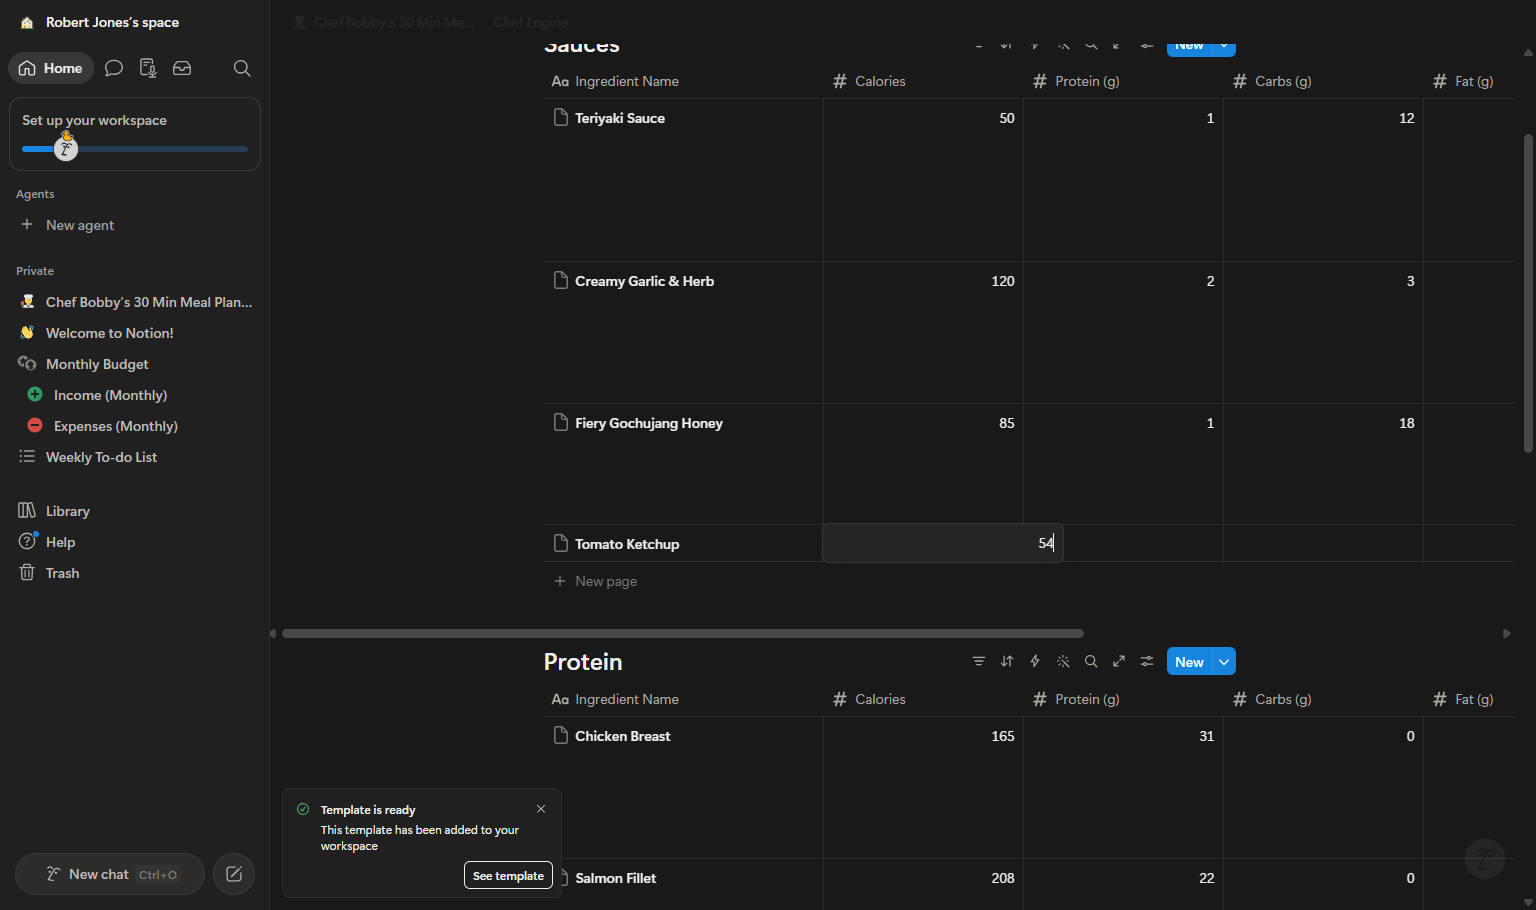Screen dimensions: 1536x910
Task: Click the blue New button in Protein
Action: 1189,662
